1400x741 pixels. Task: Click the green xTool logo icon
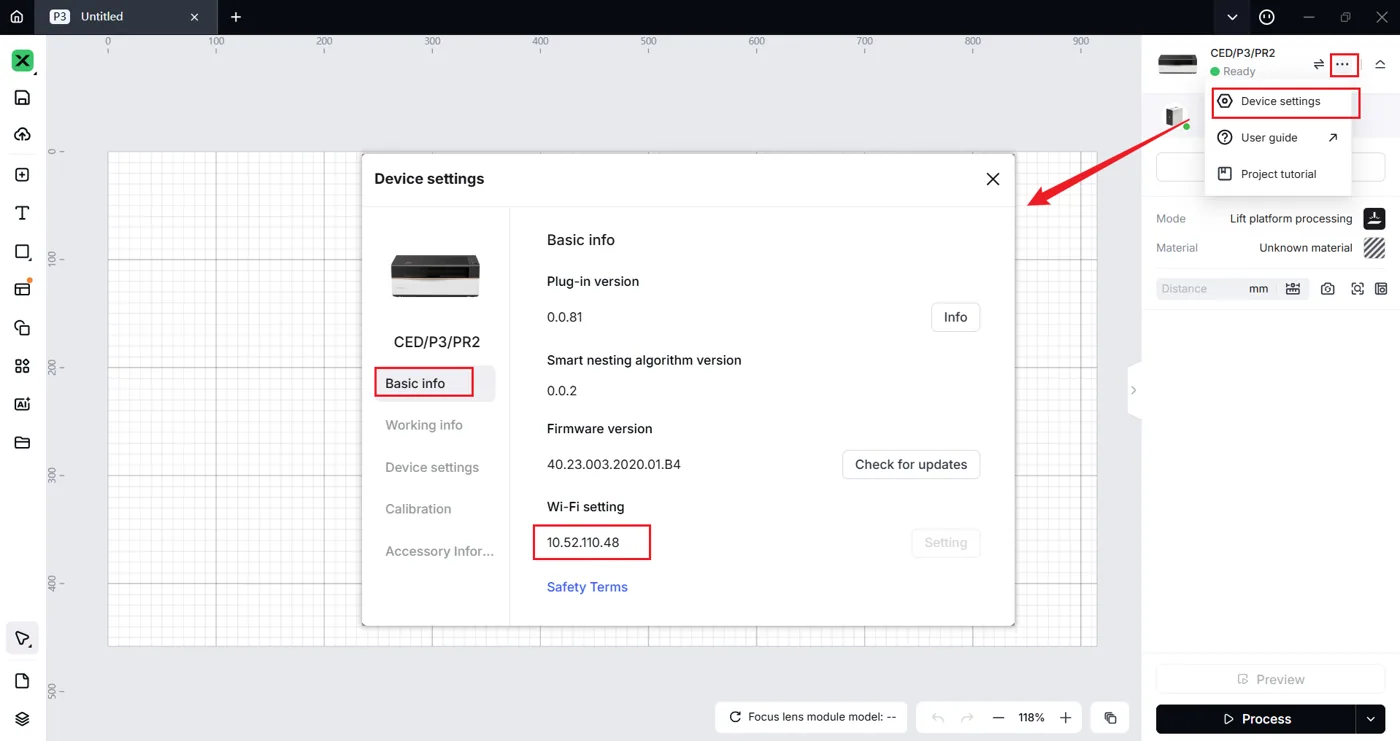pos(22,61)
